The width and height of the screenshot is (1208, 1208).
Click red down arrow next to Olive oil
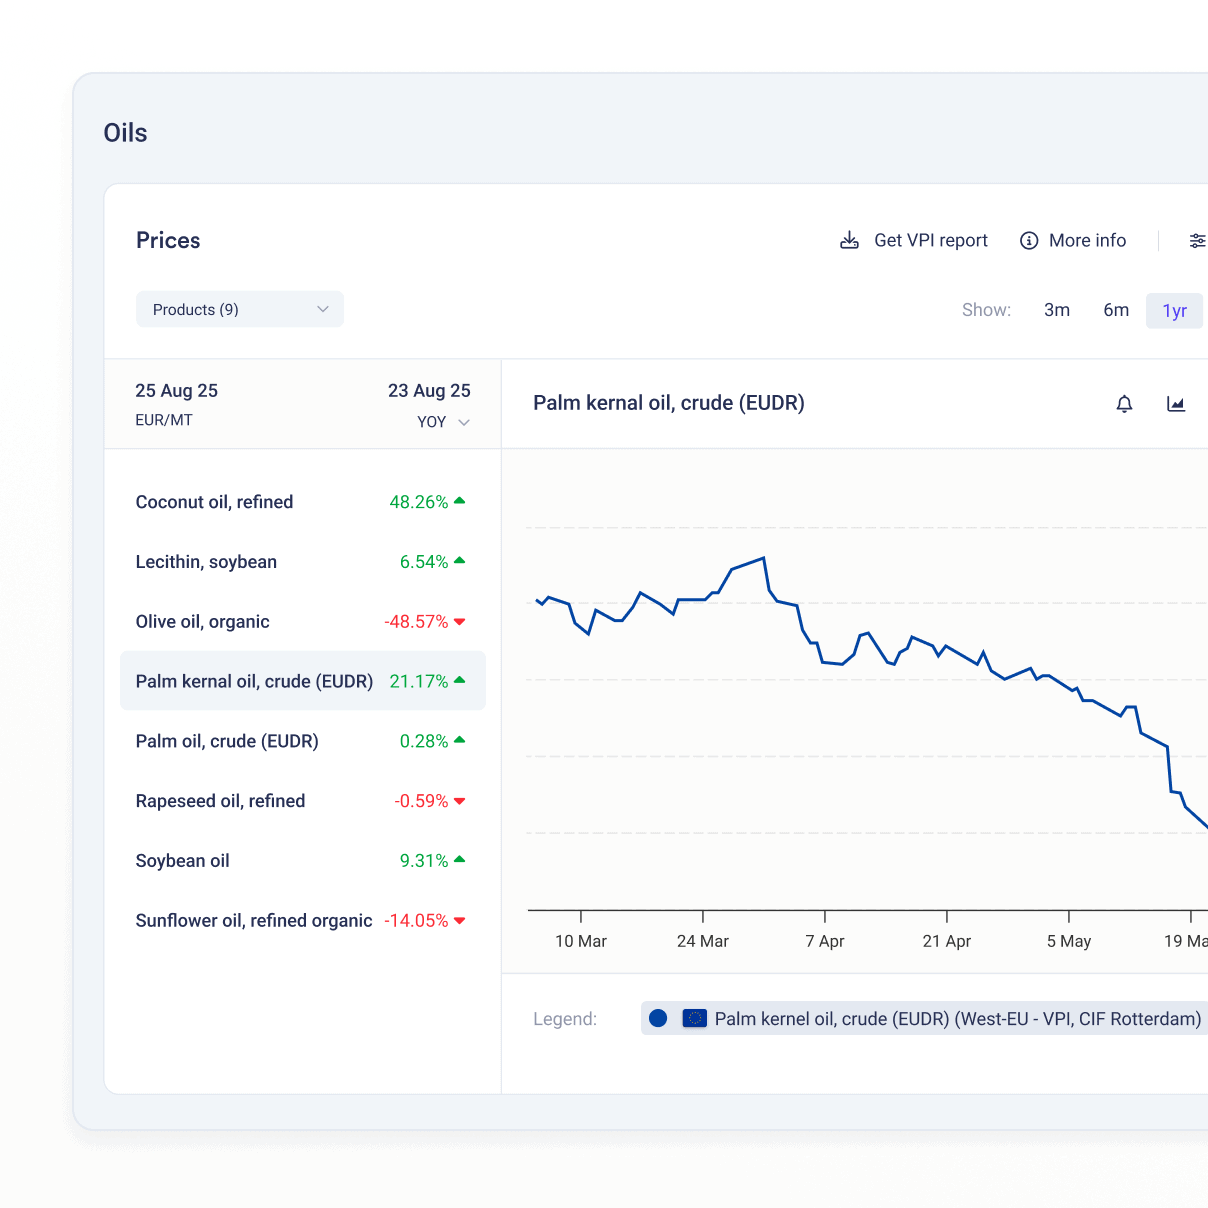click(460, 622)
